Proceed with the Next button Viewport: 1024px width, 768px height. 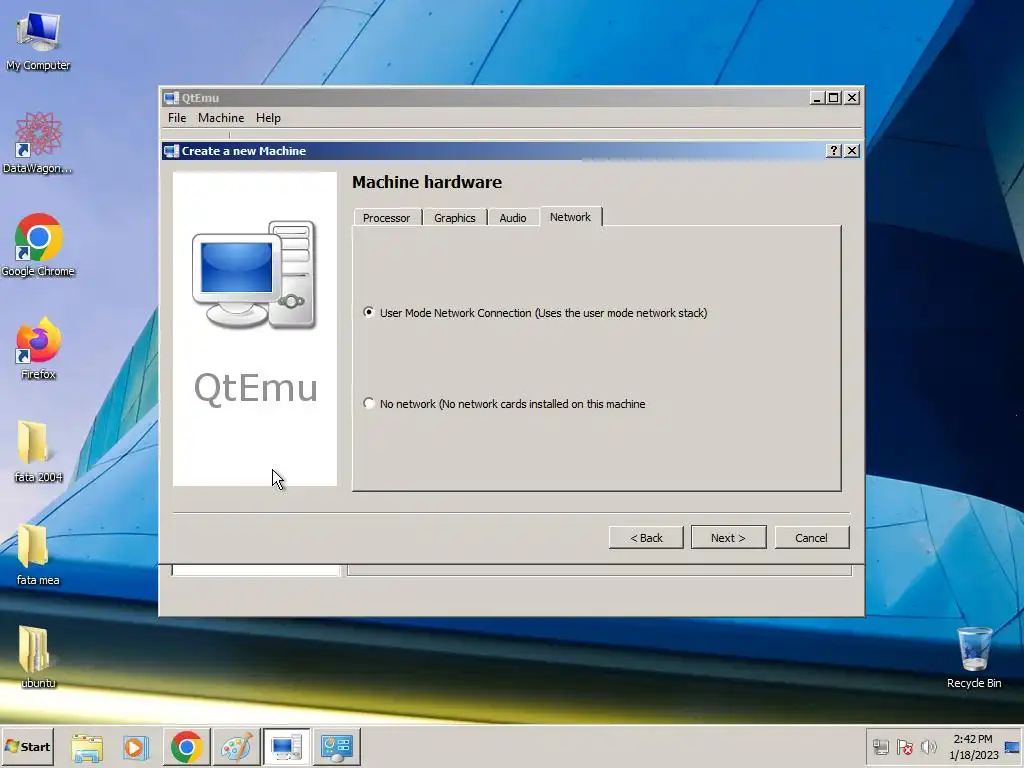pyautogui.click(x=728, y=537)
